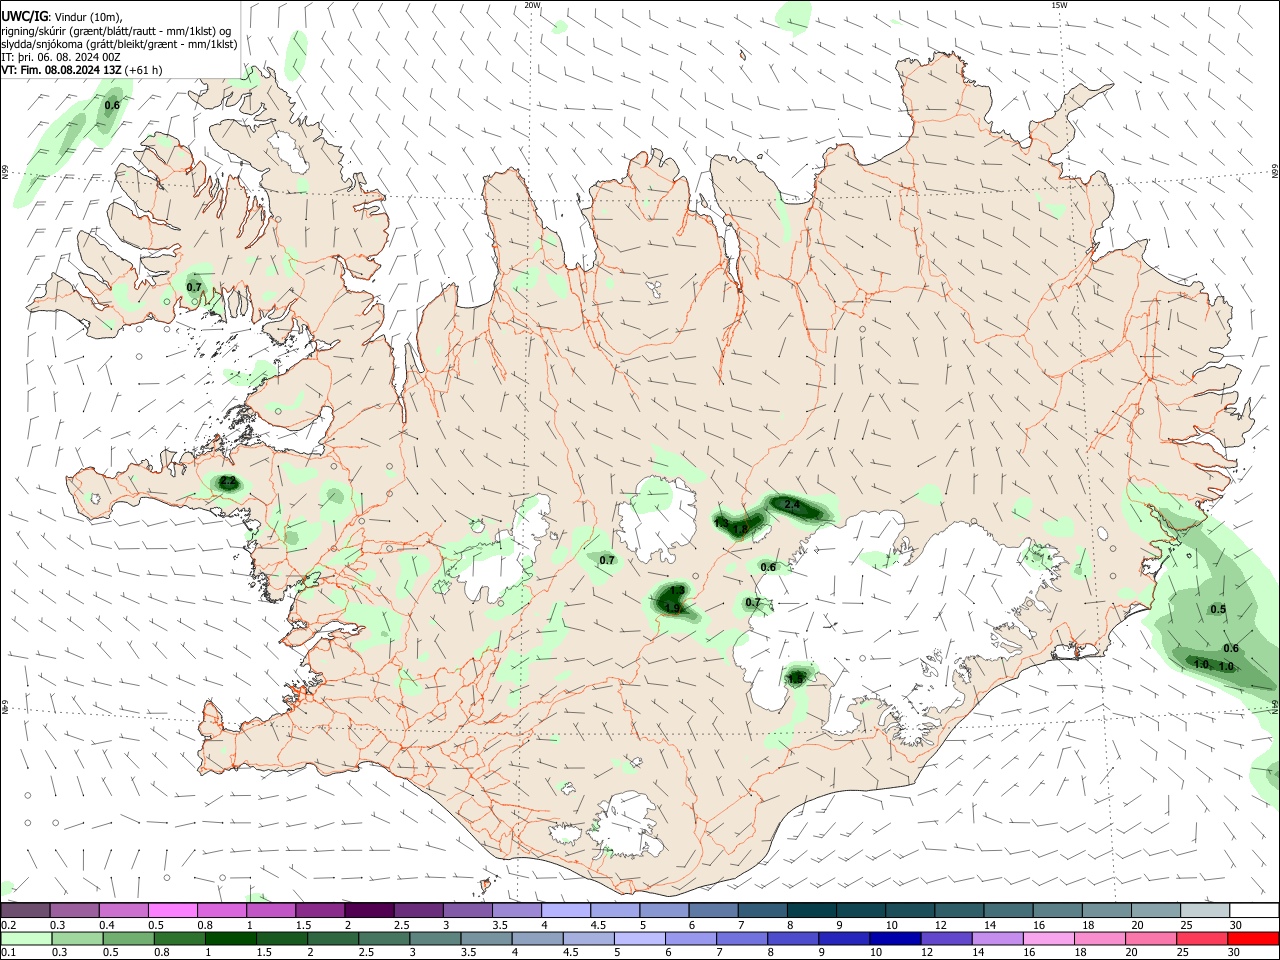
Task: Click the 2.2 precipitation value on Snæfellsnes
Action: coord(228,482)
